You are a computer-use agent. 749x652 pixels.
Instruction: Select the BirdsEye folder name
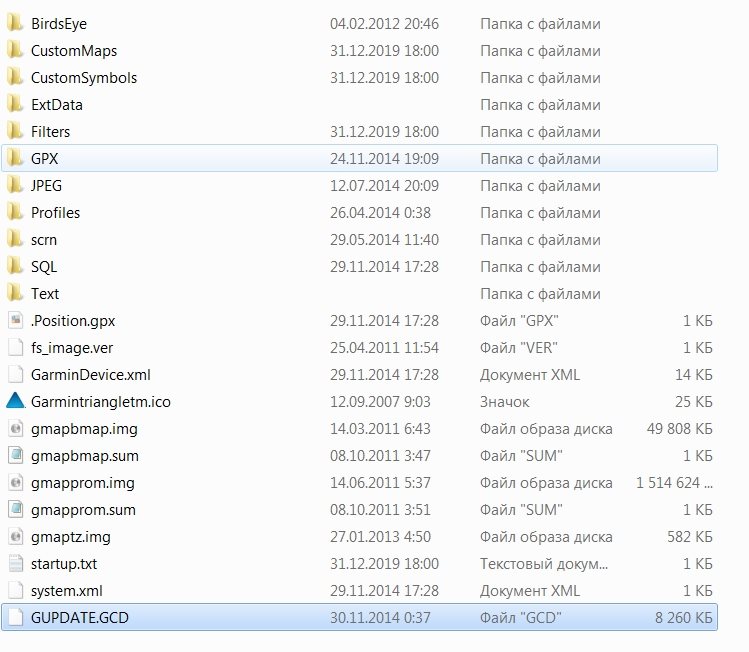[59, 24]
